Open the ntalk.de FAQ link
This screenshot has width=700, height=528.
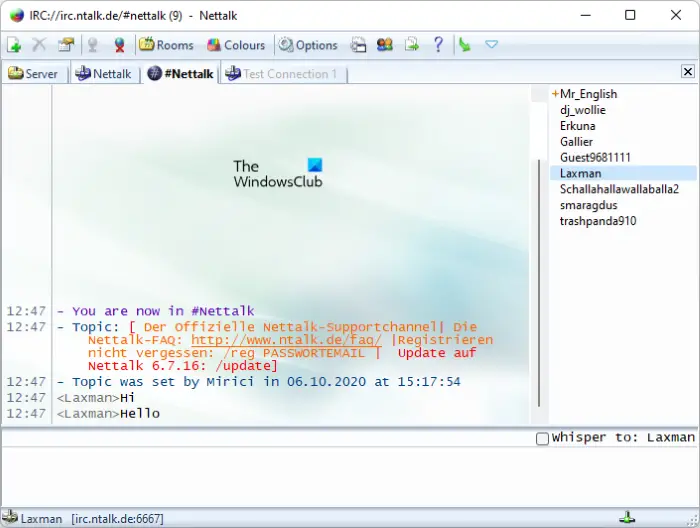(x=286, y=340)
